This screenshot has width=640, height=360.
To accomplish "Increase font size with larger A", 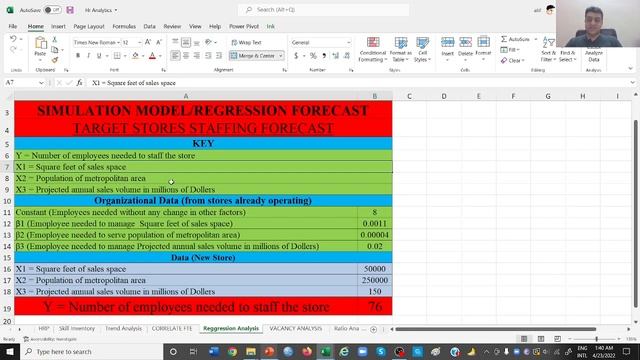I will click(148, 42).
